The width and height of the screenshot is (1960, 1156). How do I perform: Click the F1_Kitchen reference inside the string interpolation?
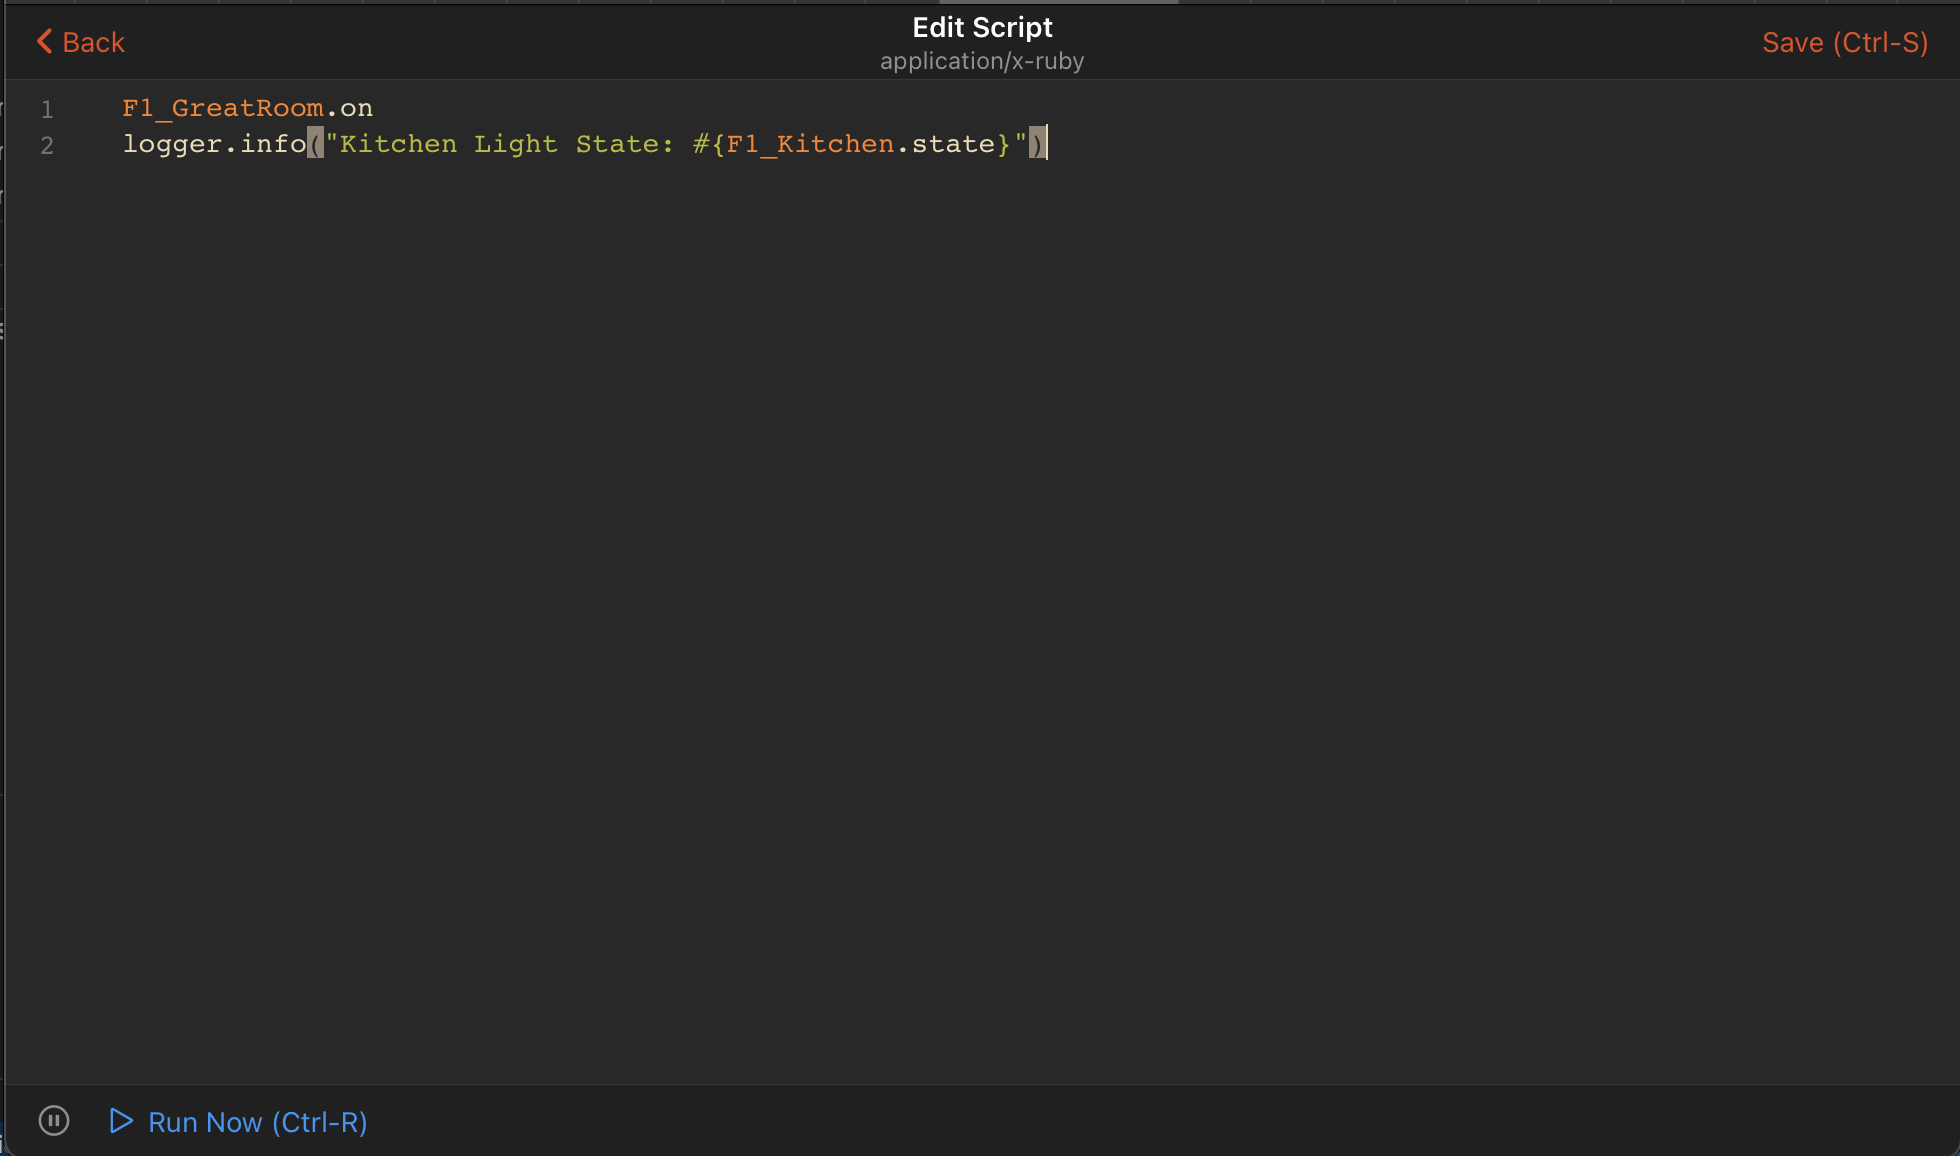[808, 144]
